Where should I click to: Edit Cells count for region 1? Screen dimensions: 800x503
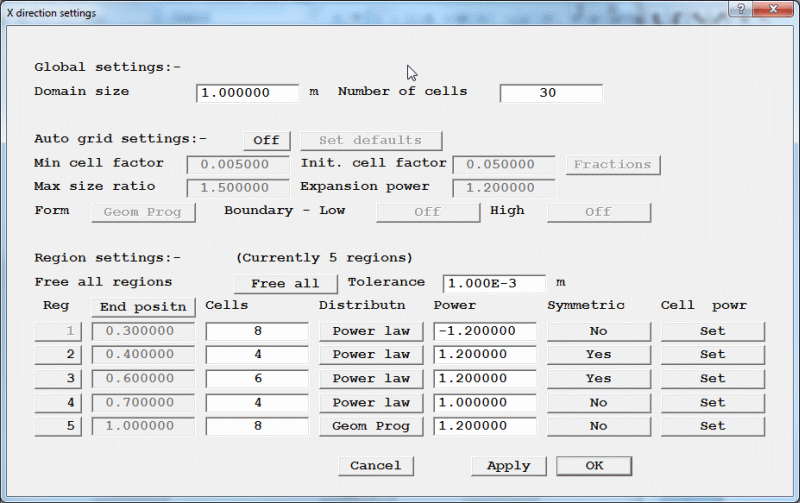click(256, 330)
